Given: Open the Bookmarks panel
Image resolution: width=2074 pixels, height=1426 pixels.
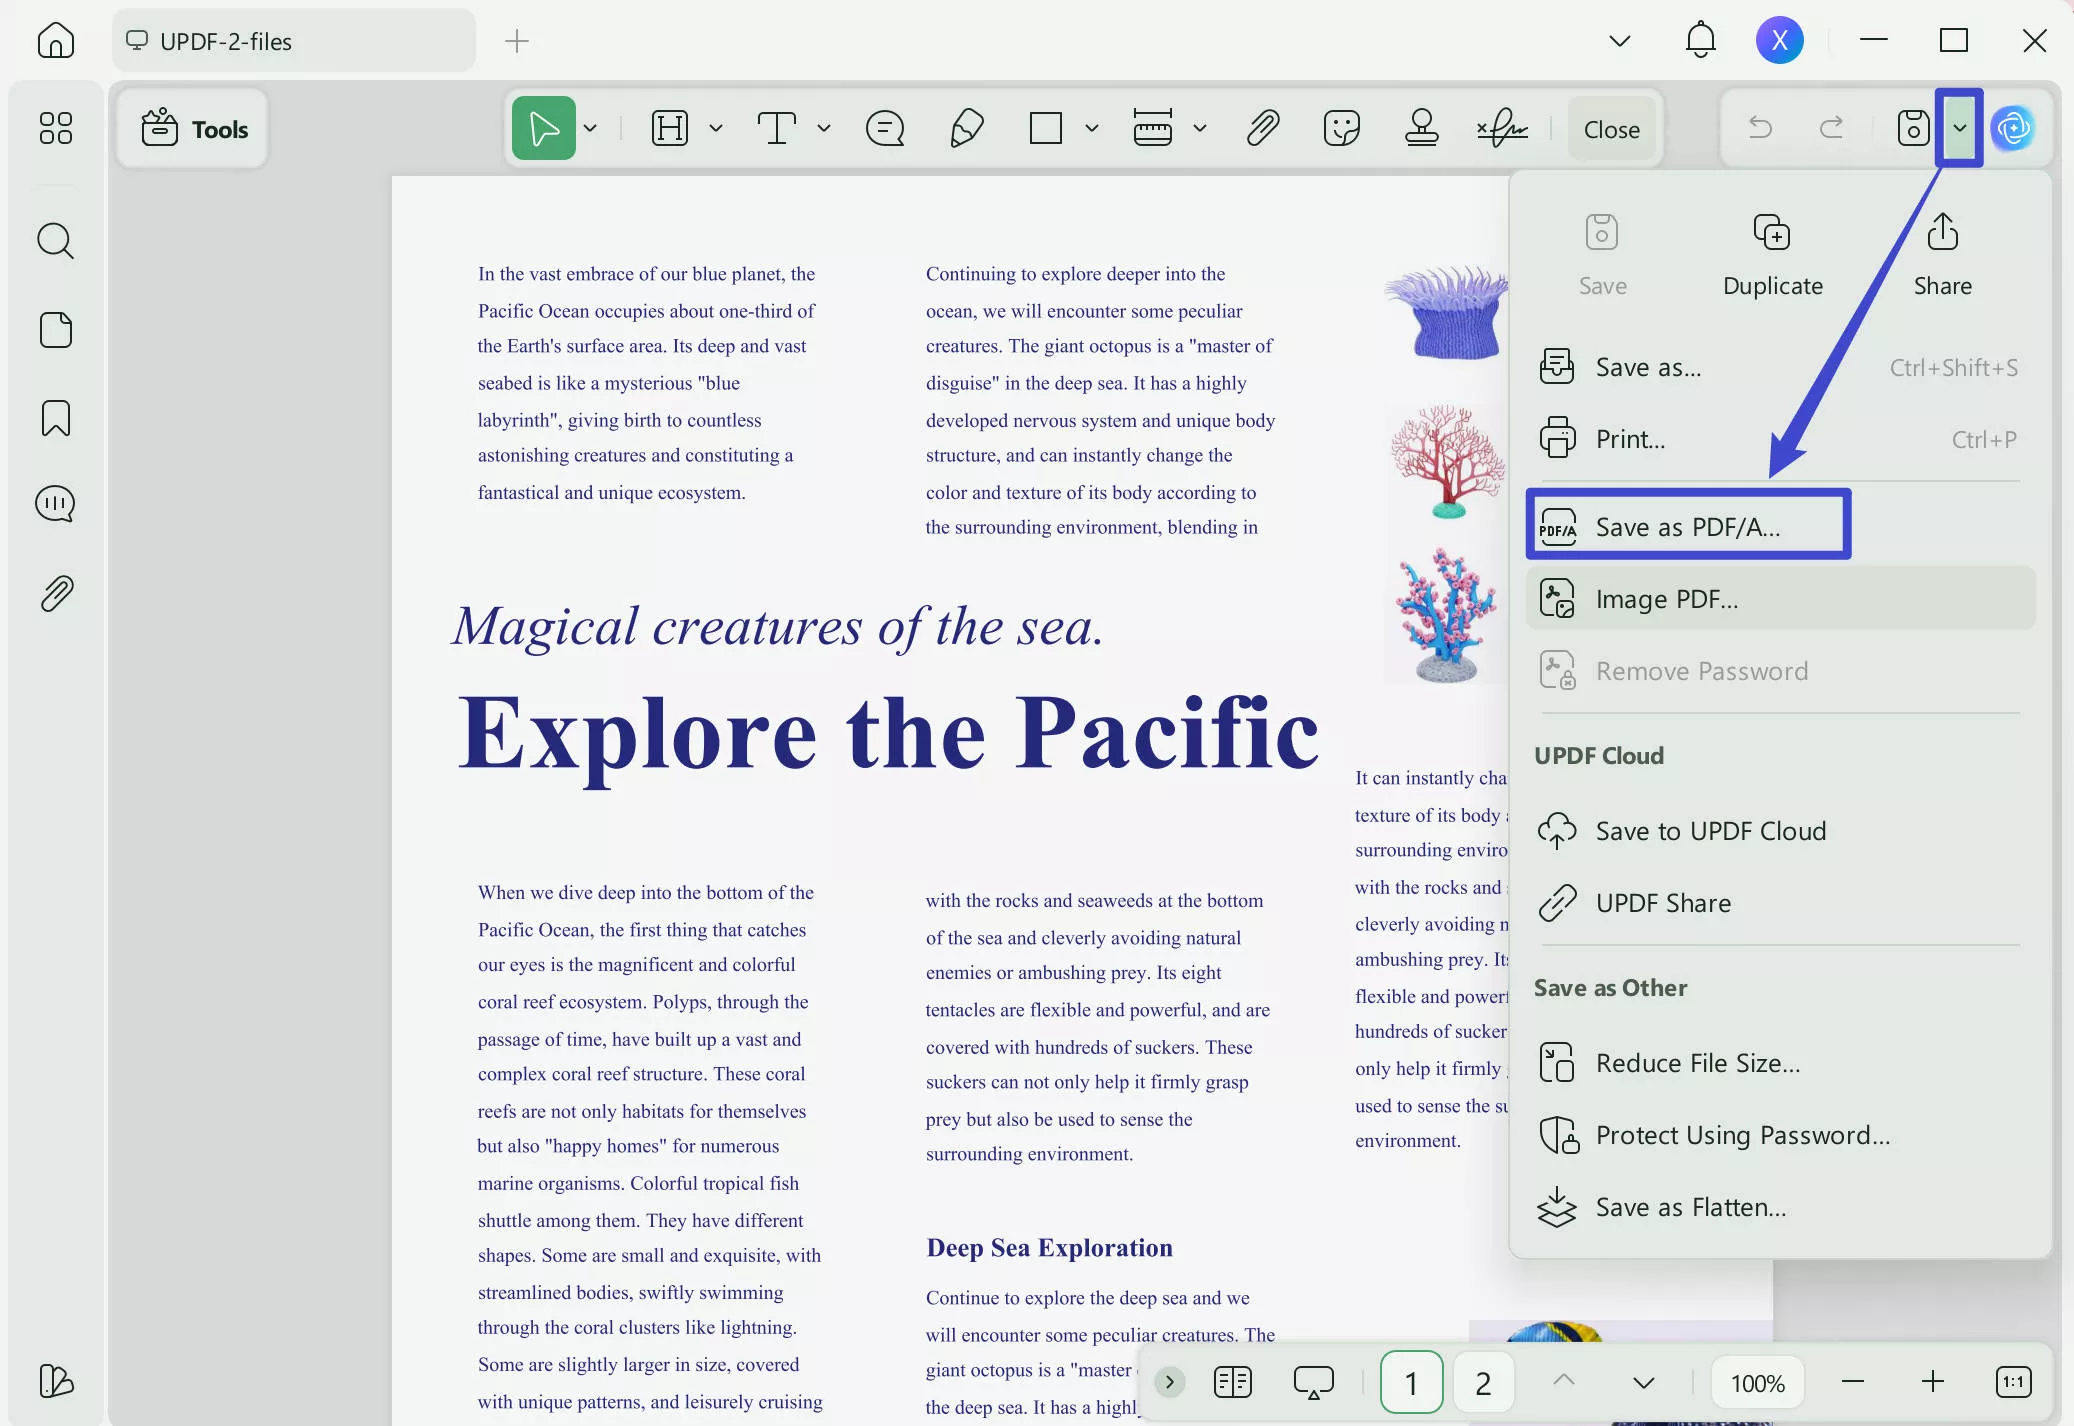Looking at the screenshot, I should click(56, 418).
